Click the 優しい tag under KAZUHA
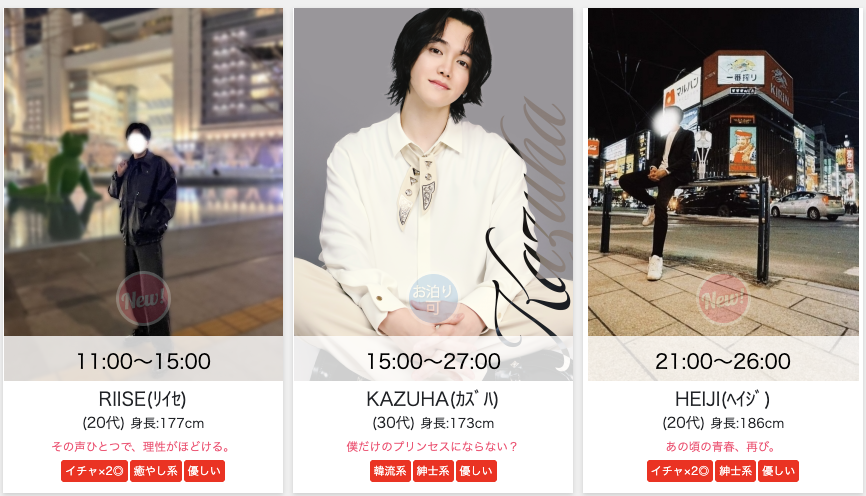This screenshot has height=496, width=866. point(476,471)
